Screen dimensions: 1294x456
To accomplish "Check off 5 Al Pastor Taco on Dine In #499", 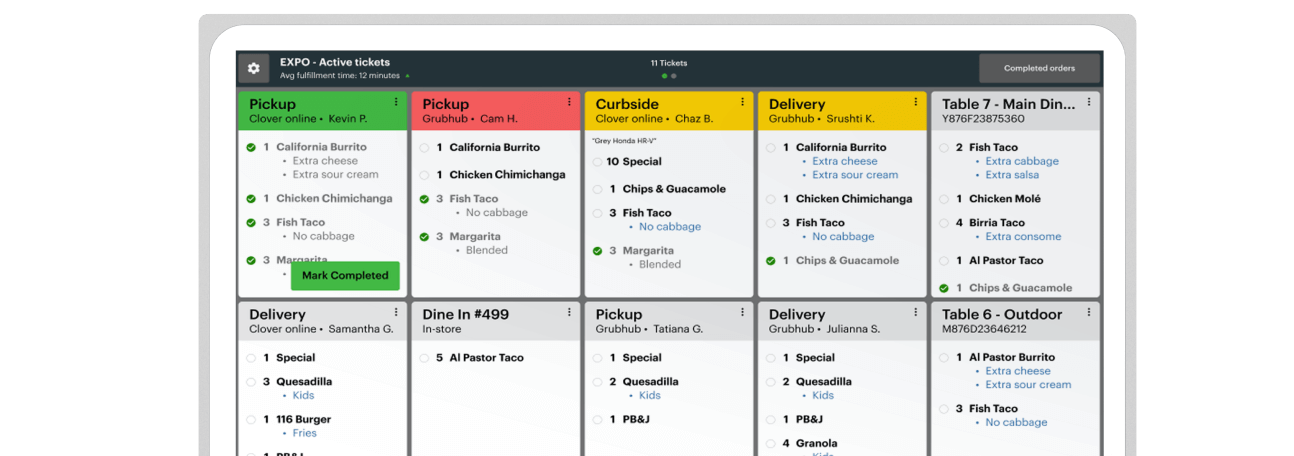I will (x=424, y=358).
